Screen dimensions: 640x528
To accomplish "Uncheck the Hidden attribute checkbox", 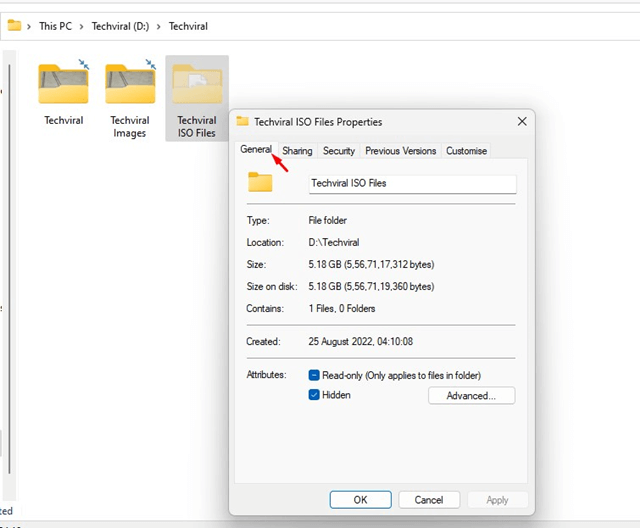I will point(314,395).
